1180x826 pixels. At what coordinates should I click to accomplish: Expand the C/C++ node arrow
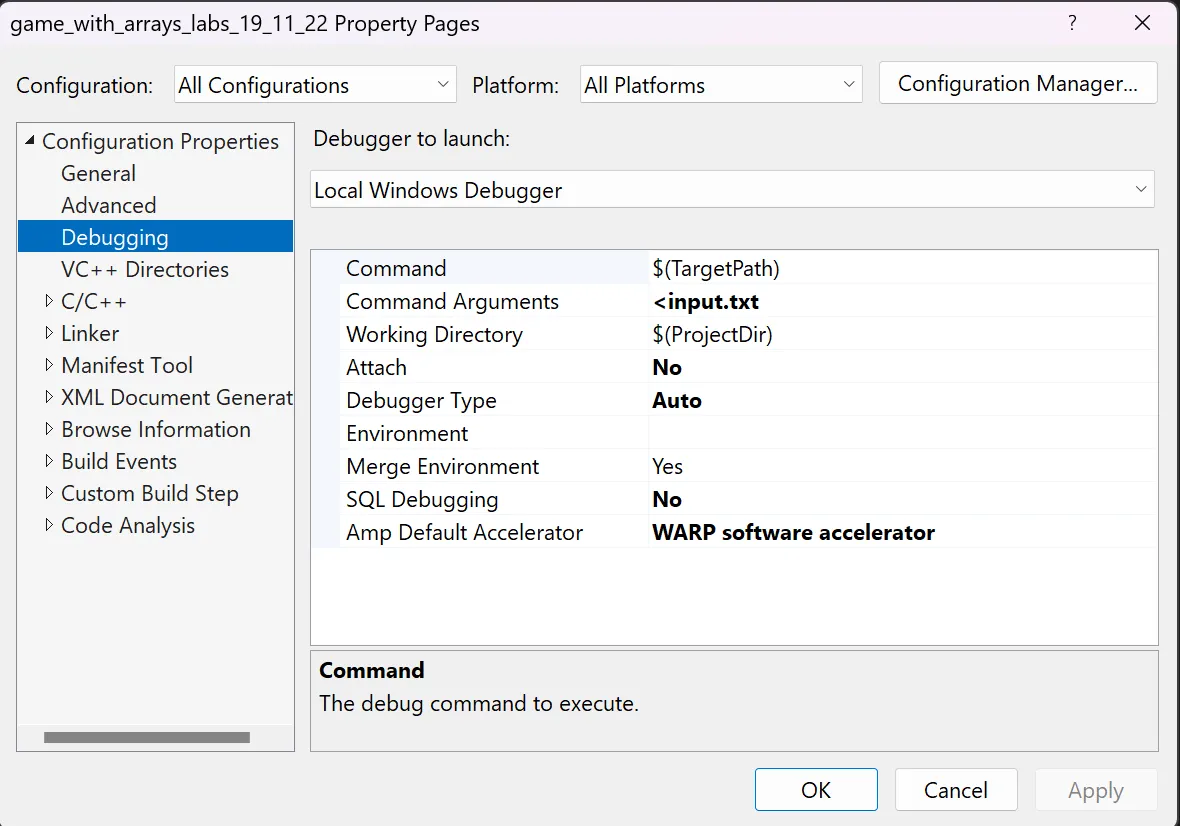coord(49,301)
